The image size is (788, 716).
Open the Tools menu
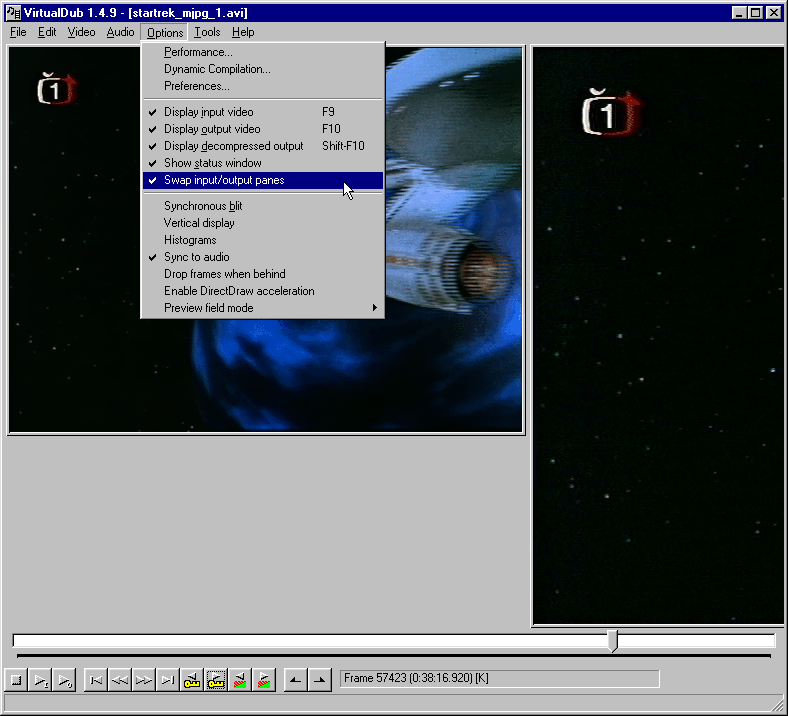[x=207, y=32]
